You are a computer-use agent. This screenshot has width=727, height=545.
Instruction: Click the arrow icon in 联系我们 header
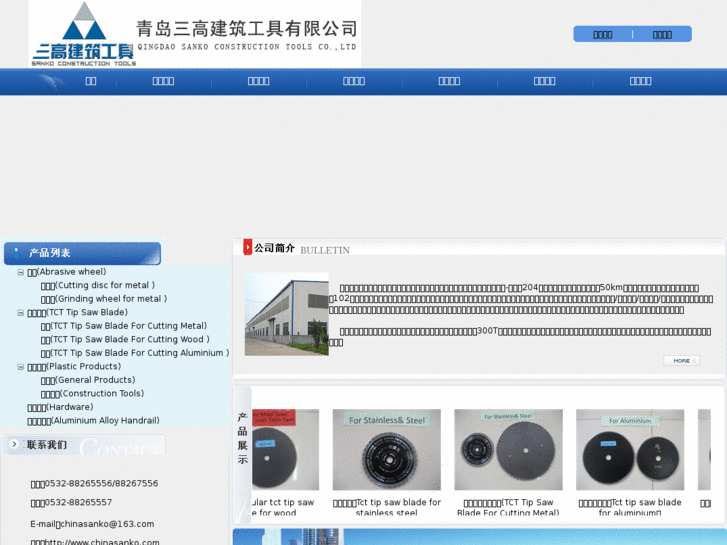pyautogui.click(x=12, y=445)
